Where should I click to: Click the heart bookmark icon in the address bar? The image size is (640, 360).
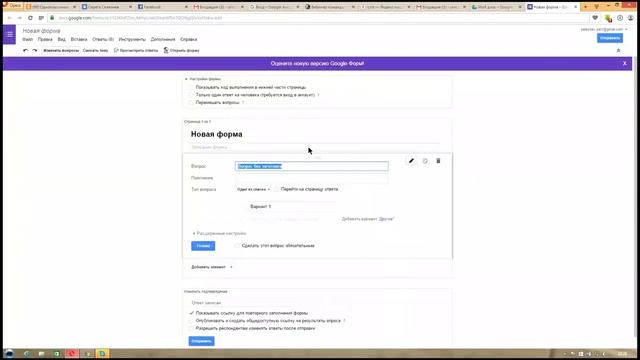(x=595, y=18)
